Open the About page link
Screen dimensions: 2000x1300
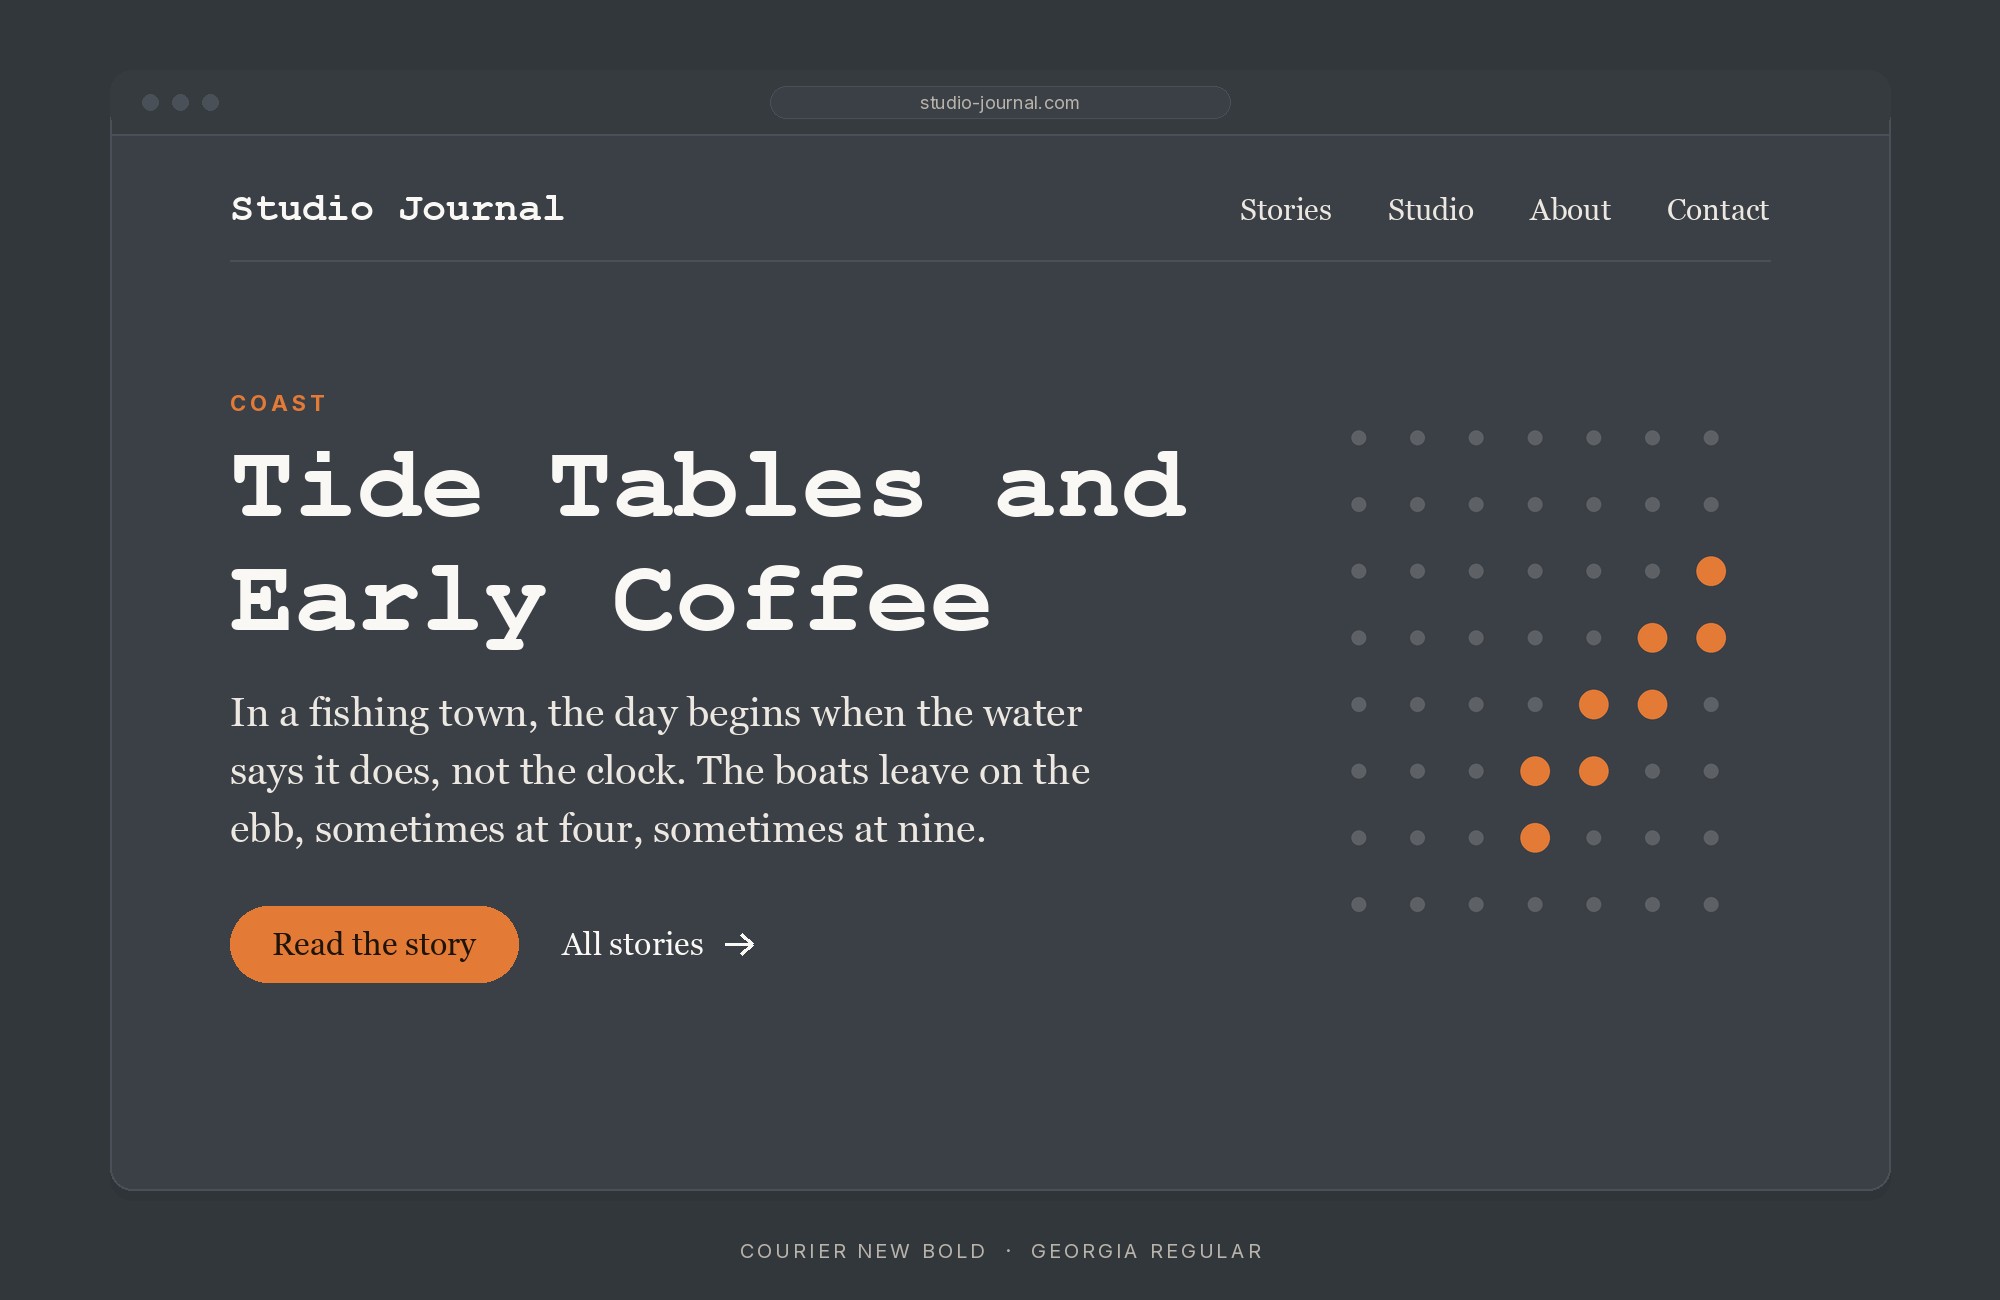pyautogui.click(x=1570, y=210)
